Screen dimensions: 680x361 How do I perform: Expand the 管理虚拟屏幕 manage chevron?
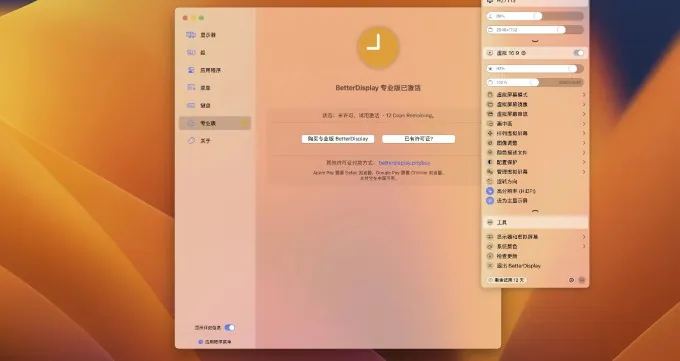(x=584, y=172)
